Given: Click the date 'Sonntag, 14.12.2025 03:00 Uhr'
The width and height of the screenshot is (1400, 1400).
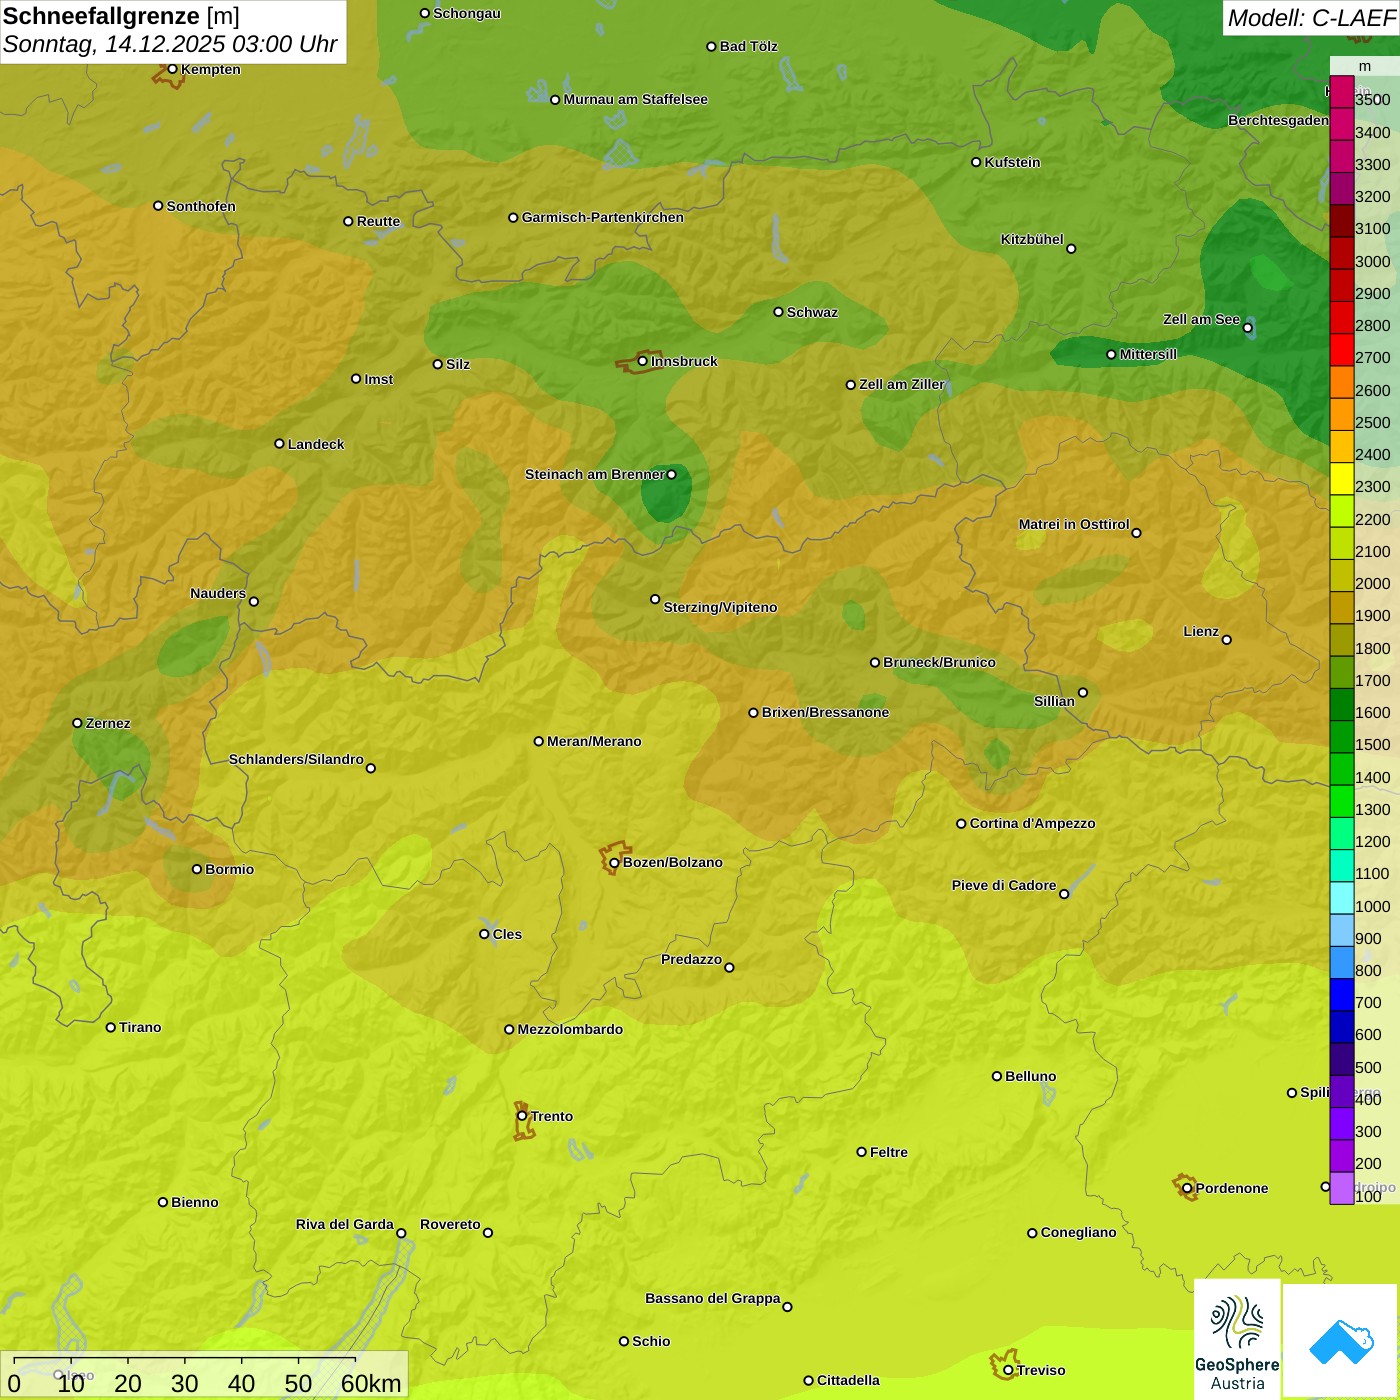Looking at the screenshot, I should tap(170, 45).
